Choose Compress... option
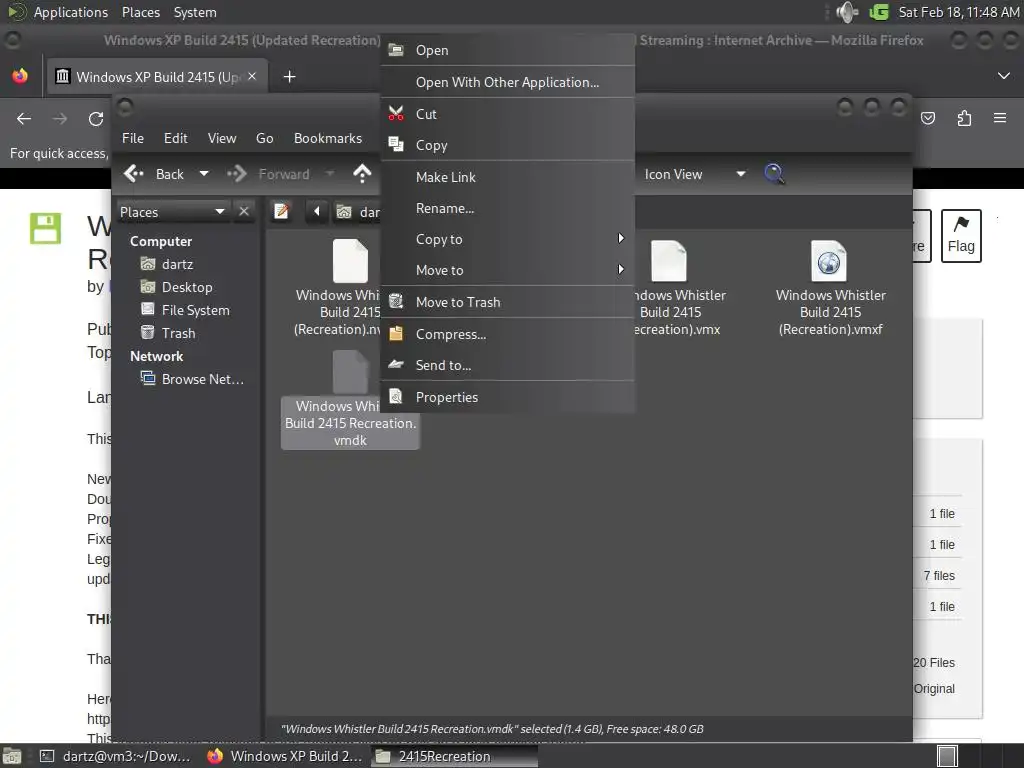Image resolution: width=1024 pixels, height=768 pixels. [x=507, y=334]
